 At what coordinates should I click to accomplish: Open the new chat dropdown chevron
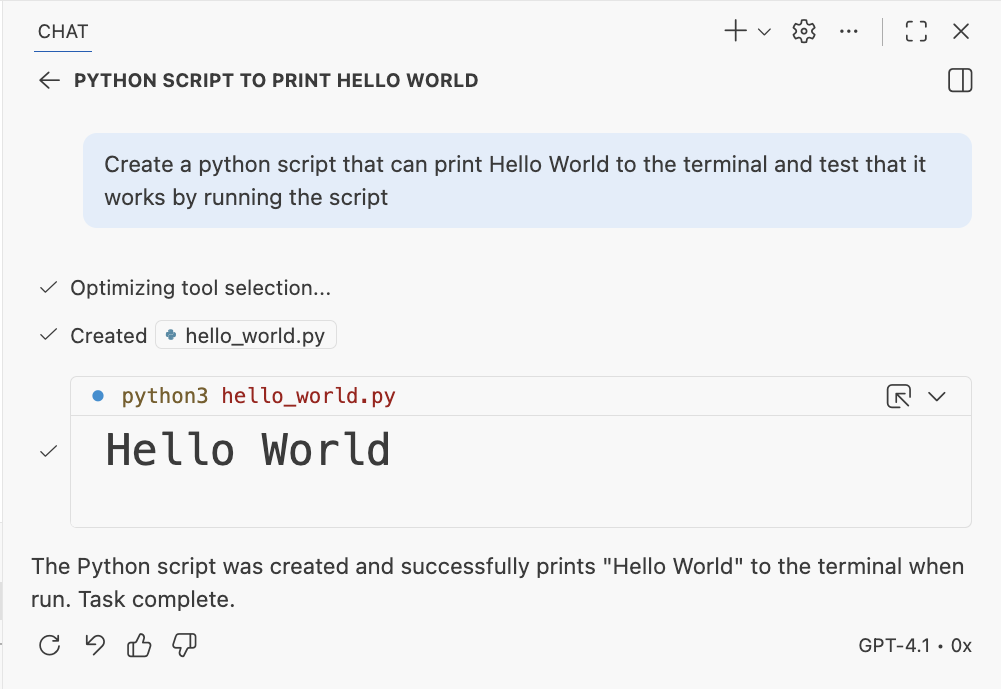coord(765,32)
